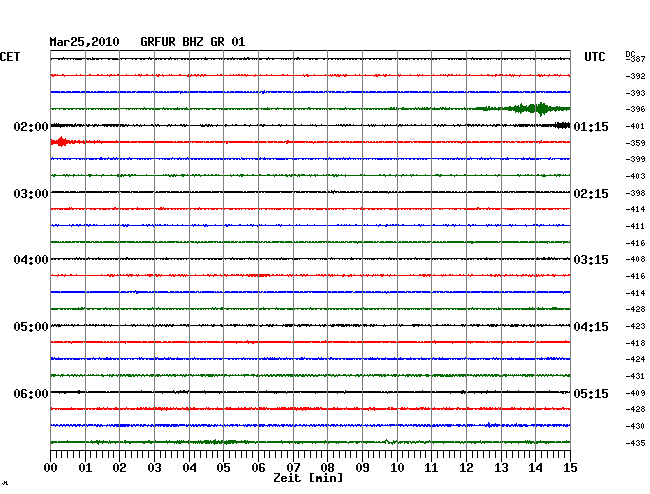Click minute axis label '11'
The width and height of the screenshot is (650, 494).
click(x=431, y=468)
